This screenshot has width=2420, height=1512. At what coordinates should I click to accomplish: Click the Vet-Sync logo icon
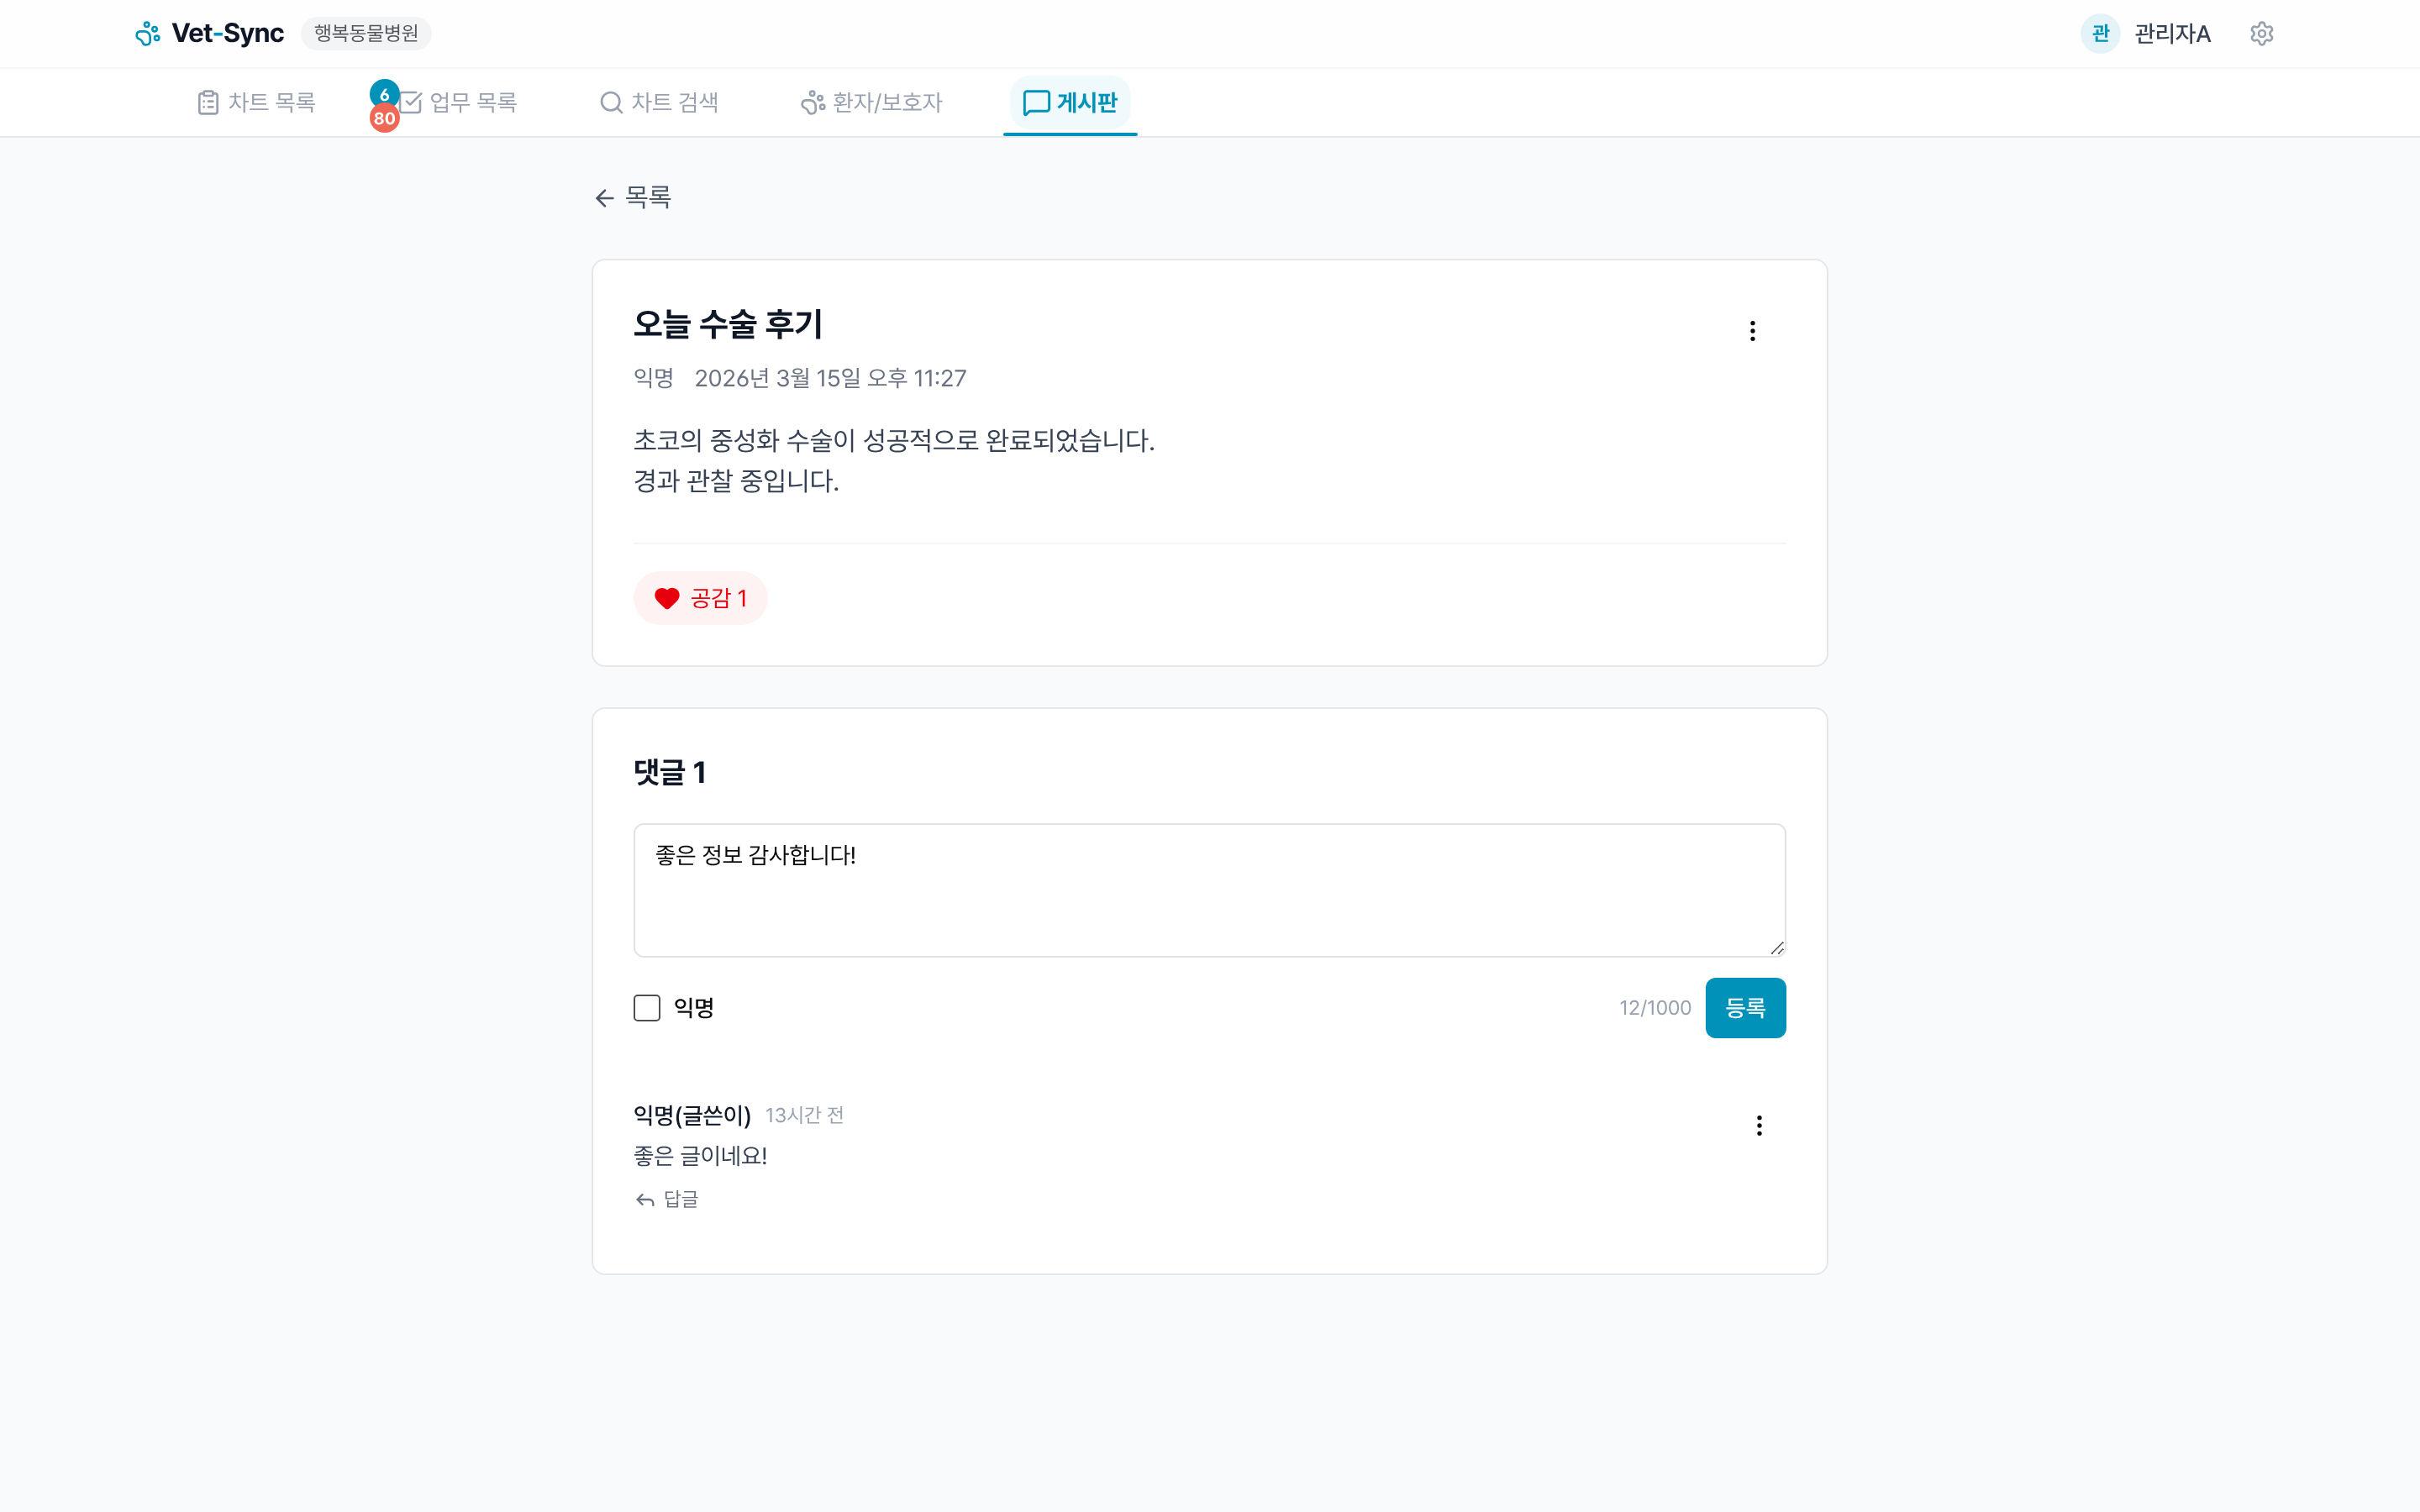[x=148, y=33]
